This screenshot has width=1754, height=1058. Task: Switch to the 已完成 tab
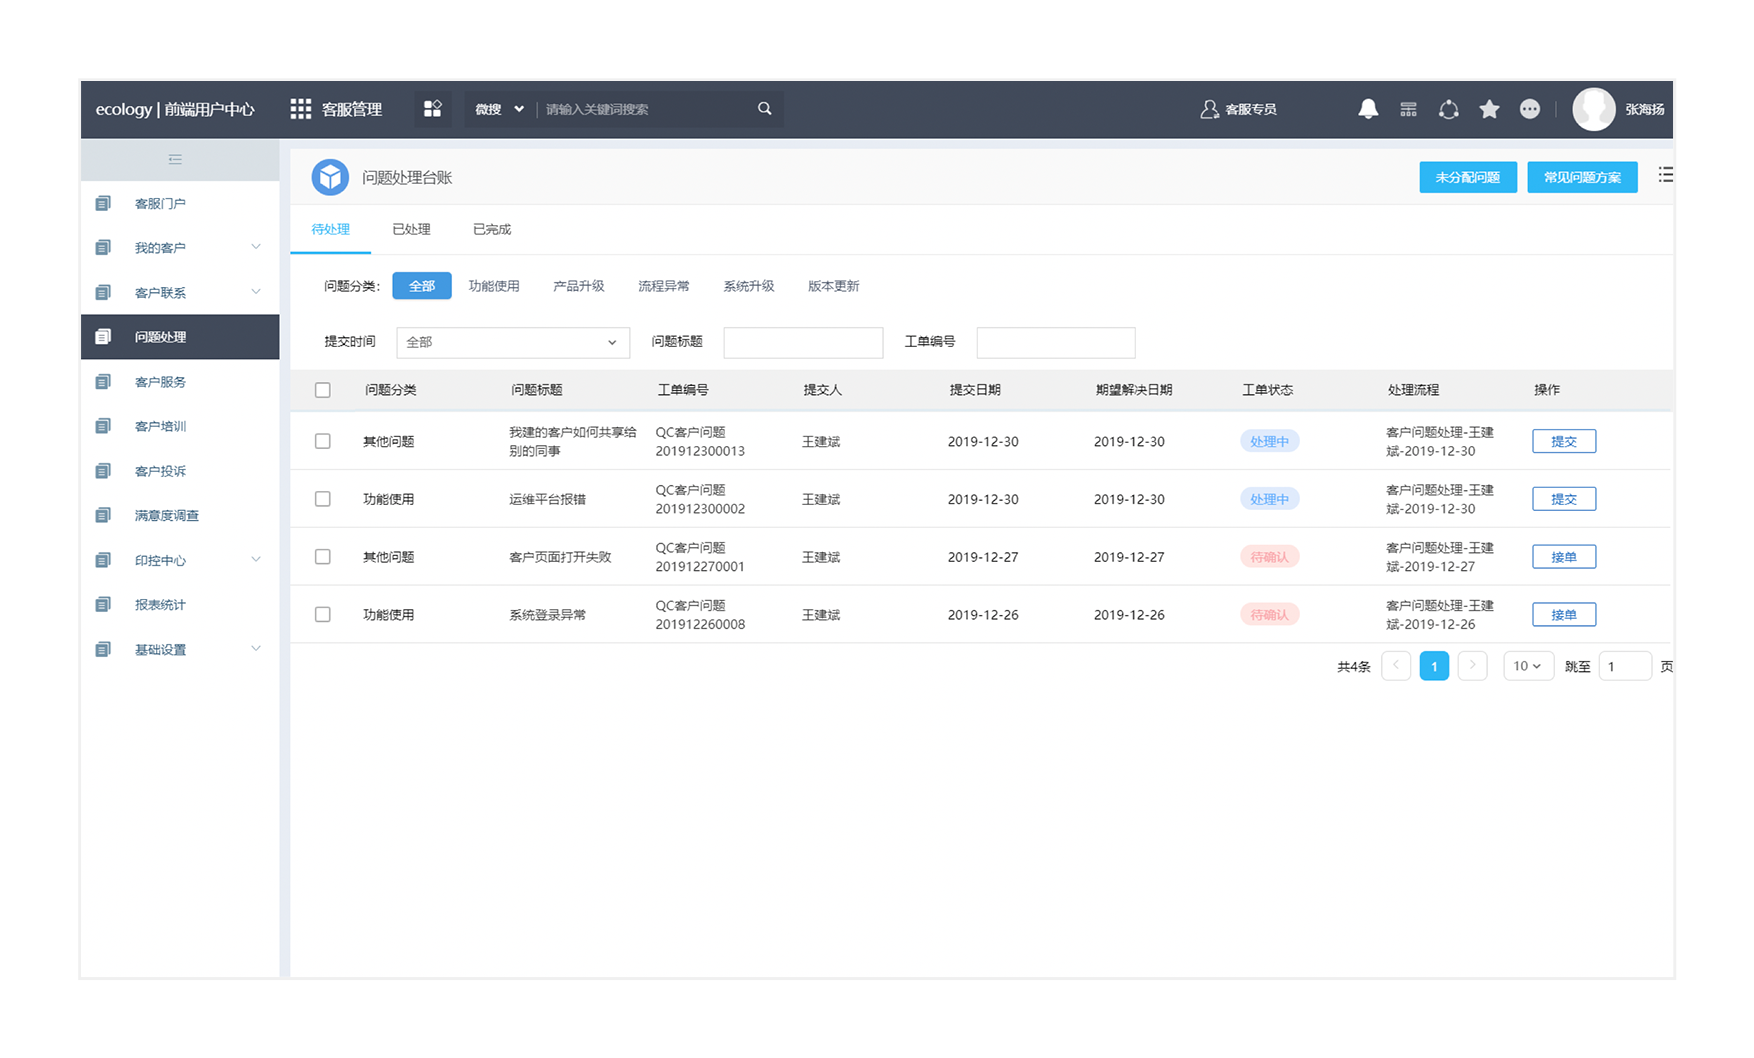pyautogui.click(x=491, y=230)
